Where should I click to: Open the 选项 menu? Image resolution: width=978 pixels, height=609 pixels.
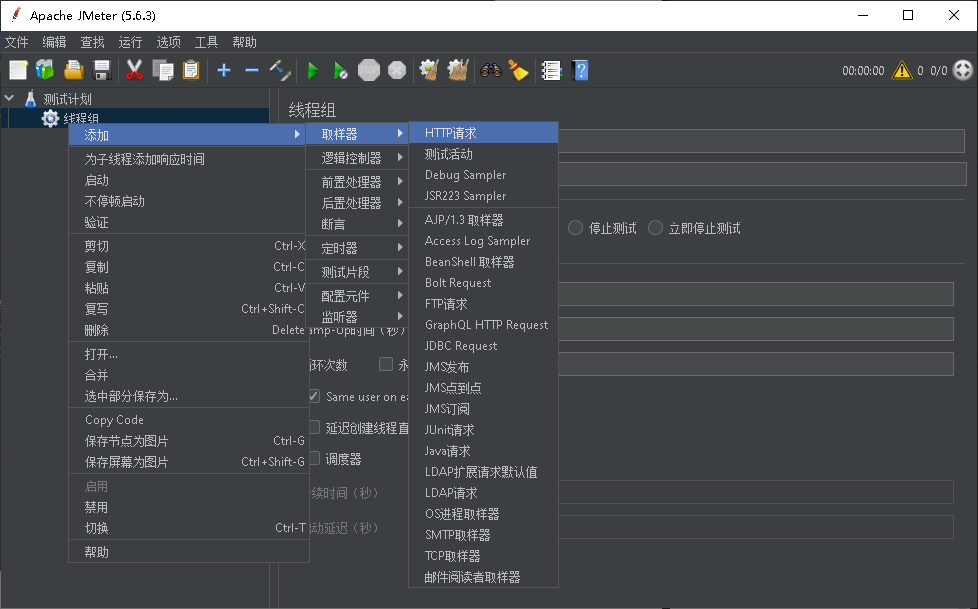pos(168,42)
